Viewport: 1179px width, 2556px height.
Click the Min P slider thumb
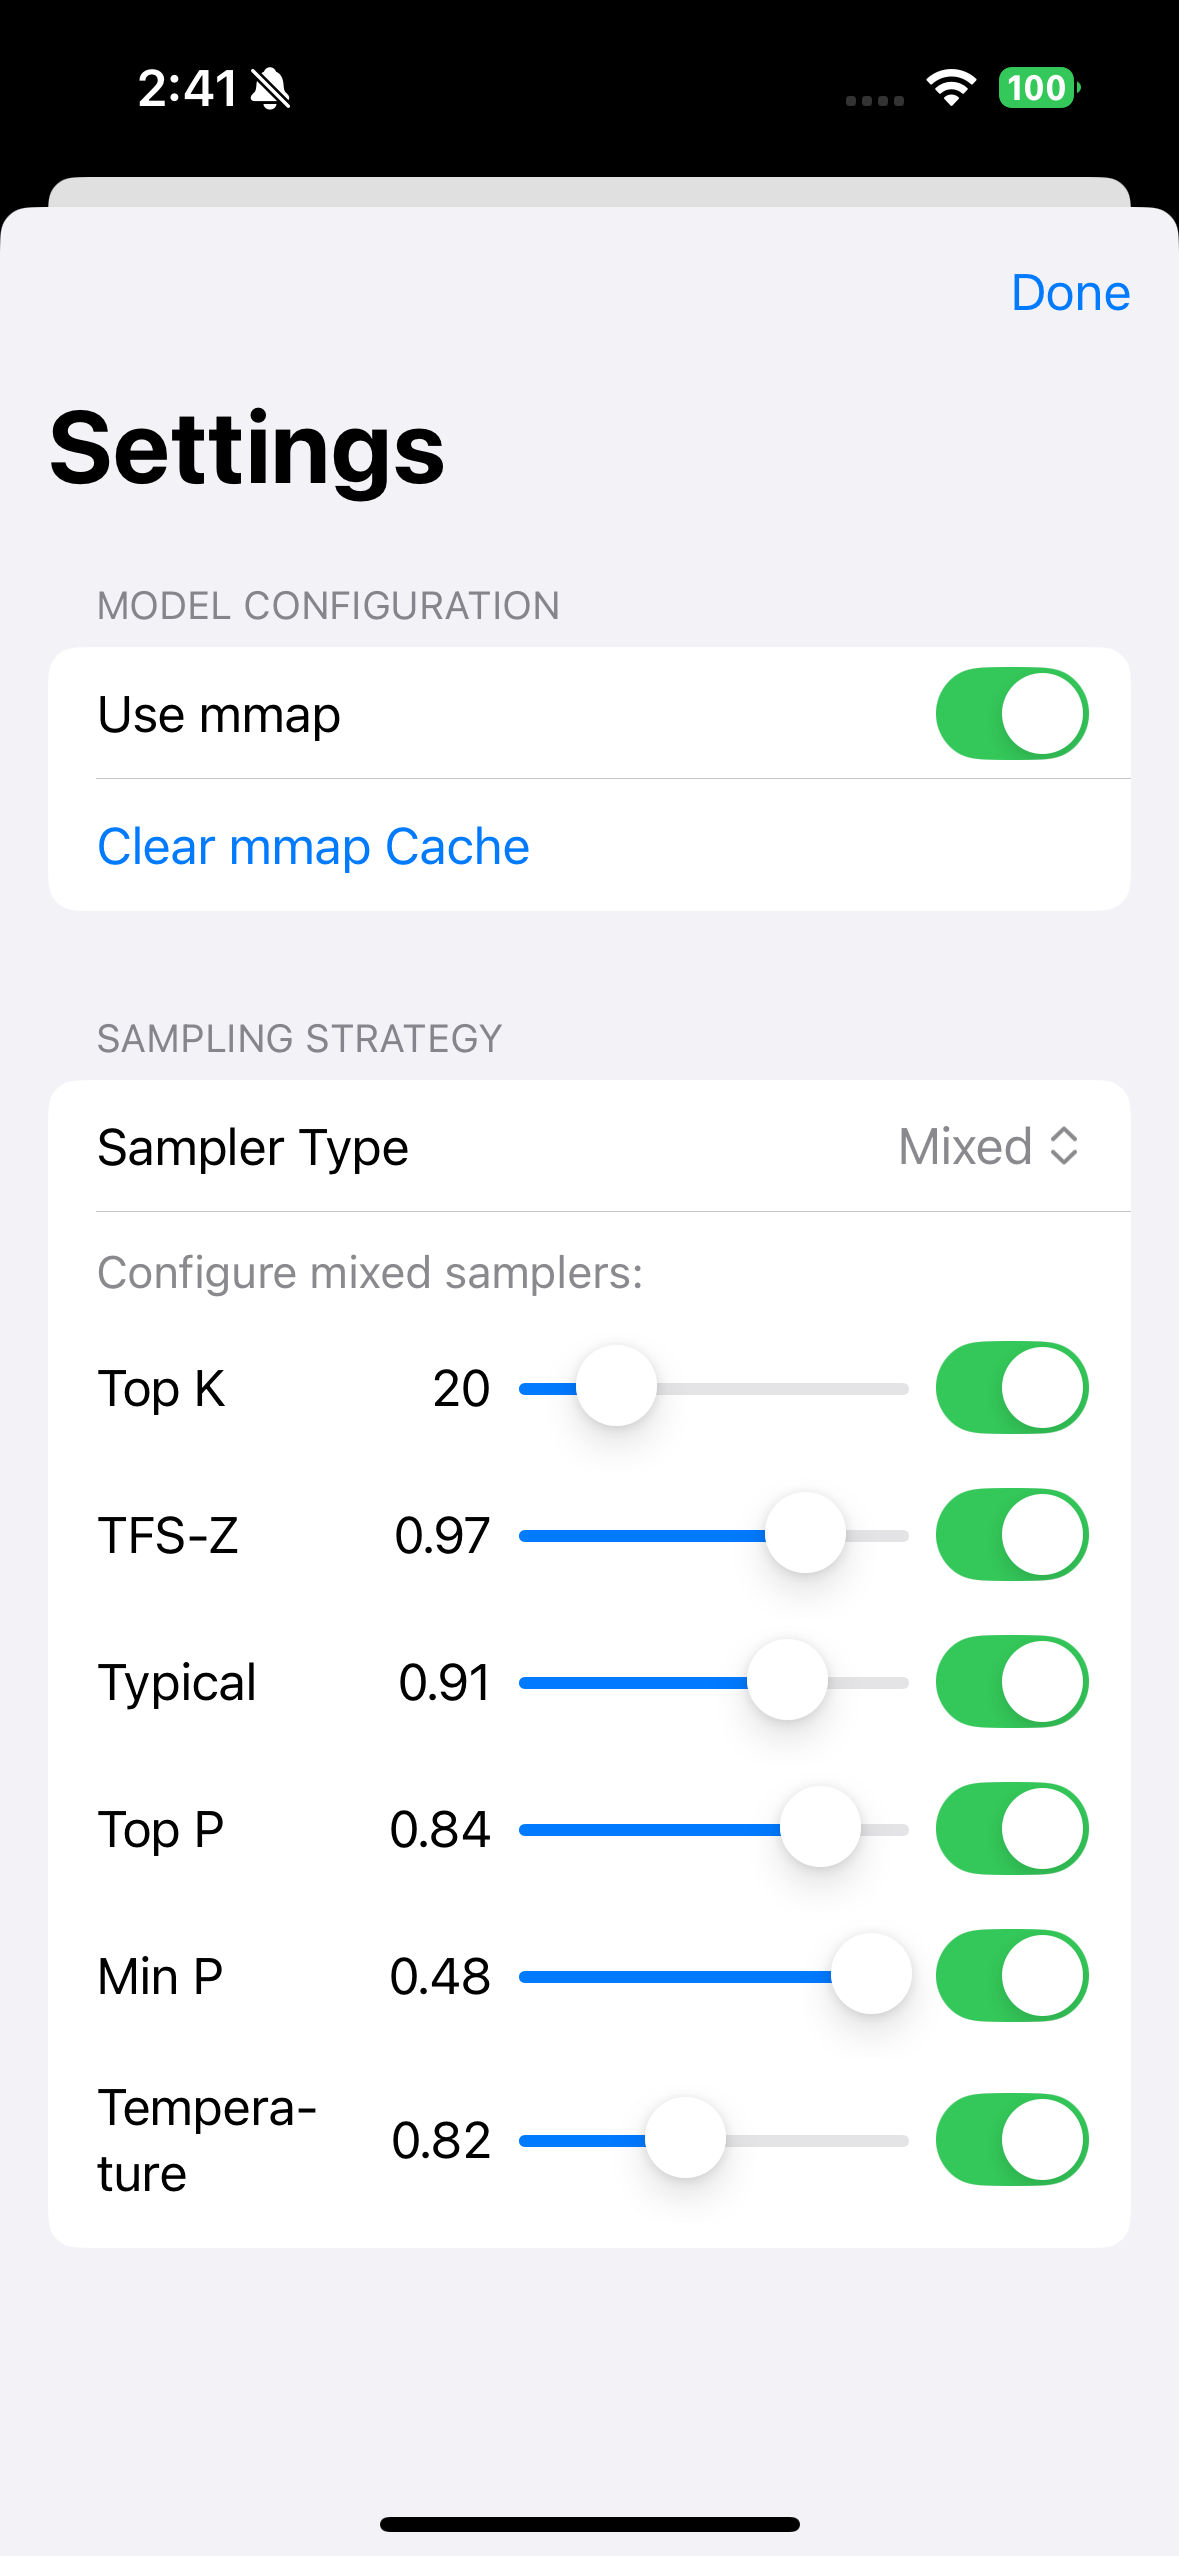coord(871,1975)
